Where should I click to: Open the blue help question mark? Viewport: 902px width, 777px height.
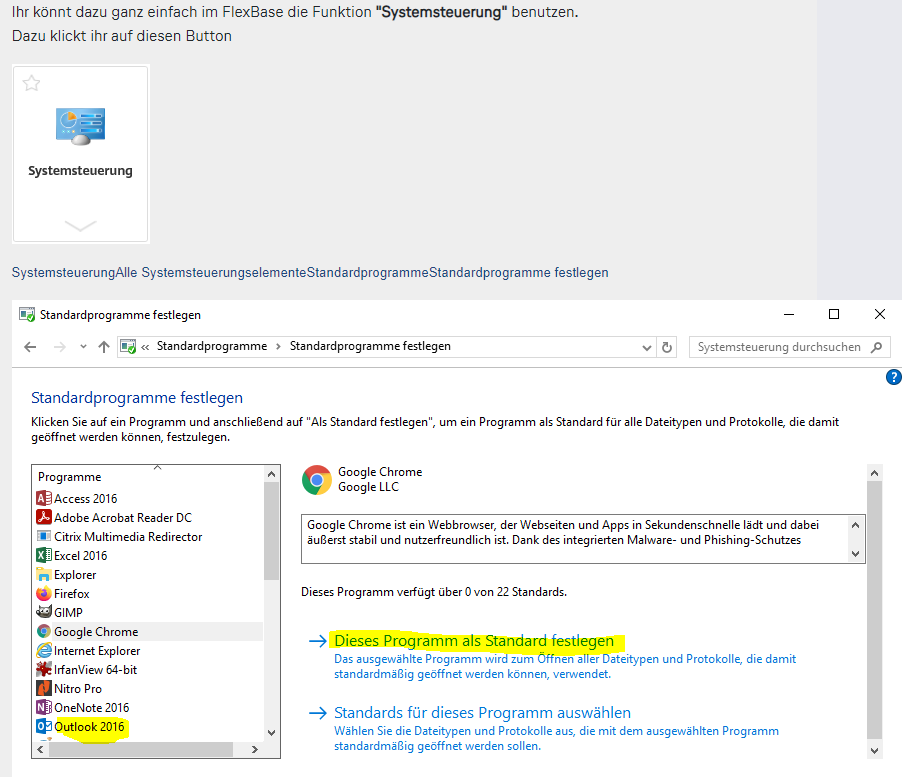894,377
